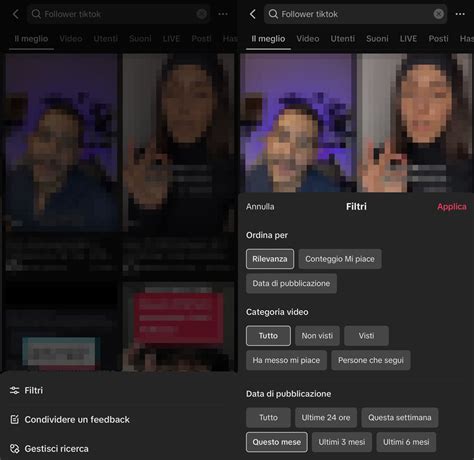Screen dimensions: 474x460
Task: Tap Annulla to cancel filters
Action: [x=260, y=206]
